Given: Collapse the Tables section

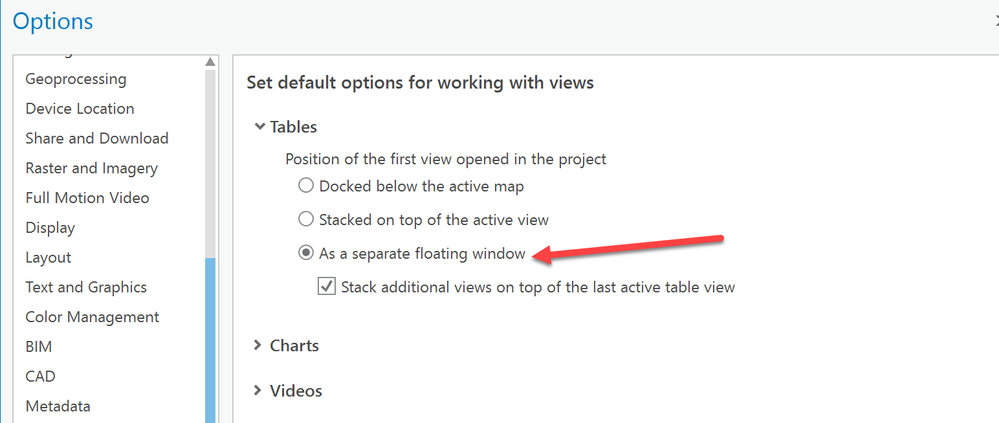Looking at the screenshot, I should pyautogui.click(x=260, y=127).
